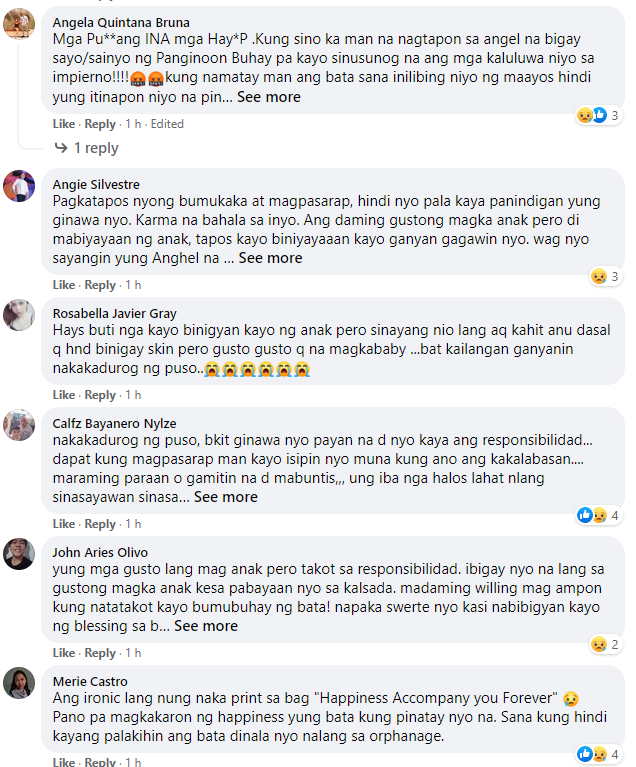Open sad reactions on John Aries Olivo's comment
Image resolution: width=636 pixels, height=767 pixels.
tap(606, 644)
